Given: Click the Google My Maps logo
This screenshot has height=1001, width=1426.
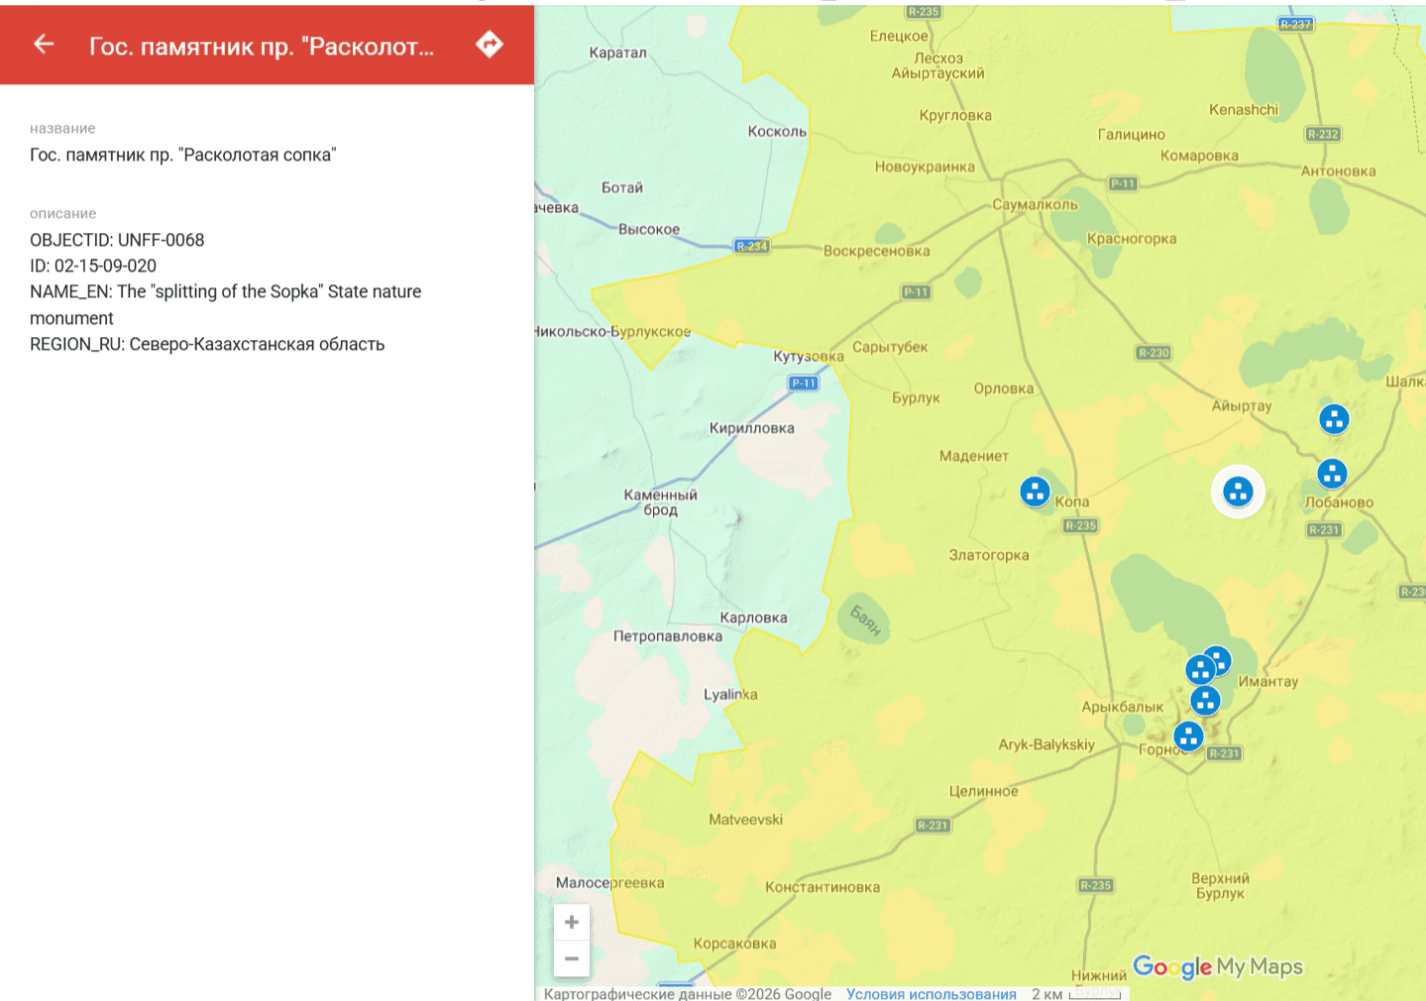Looking at the screenshot, I should click(x=1218, y=967).
